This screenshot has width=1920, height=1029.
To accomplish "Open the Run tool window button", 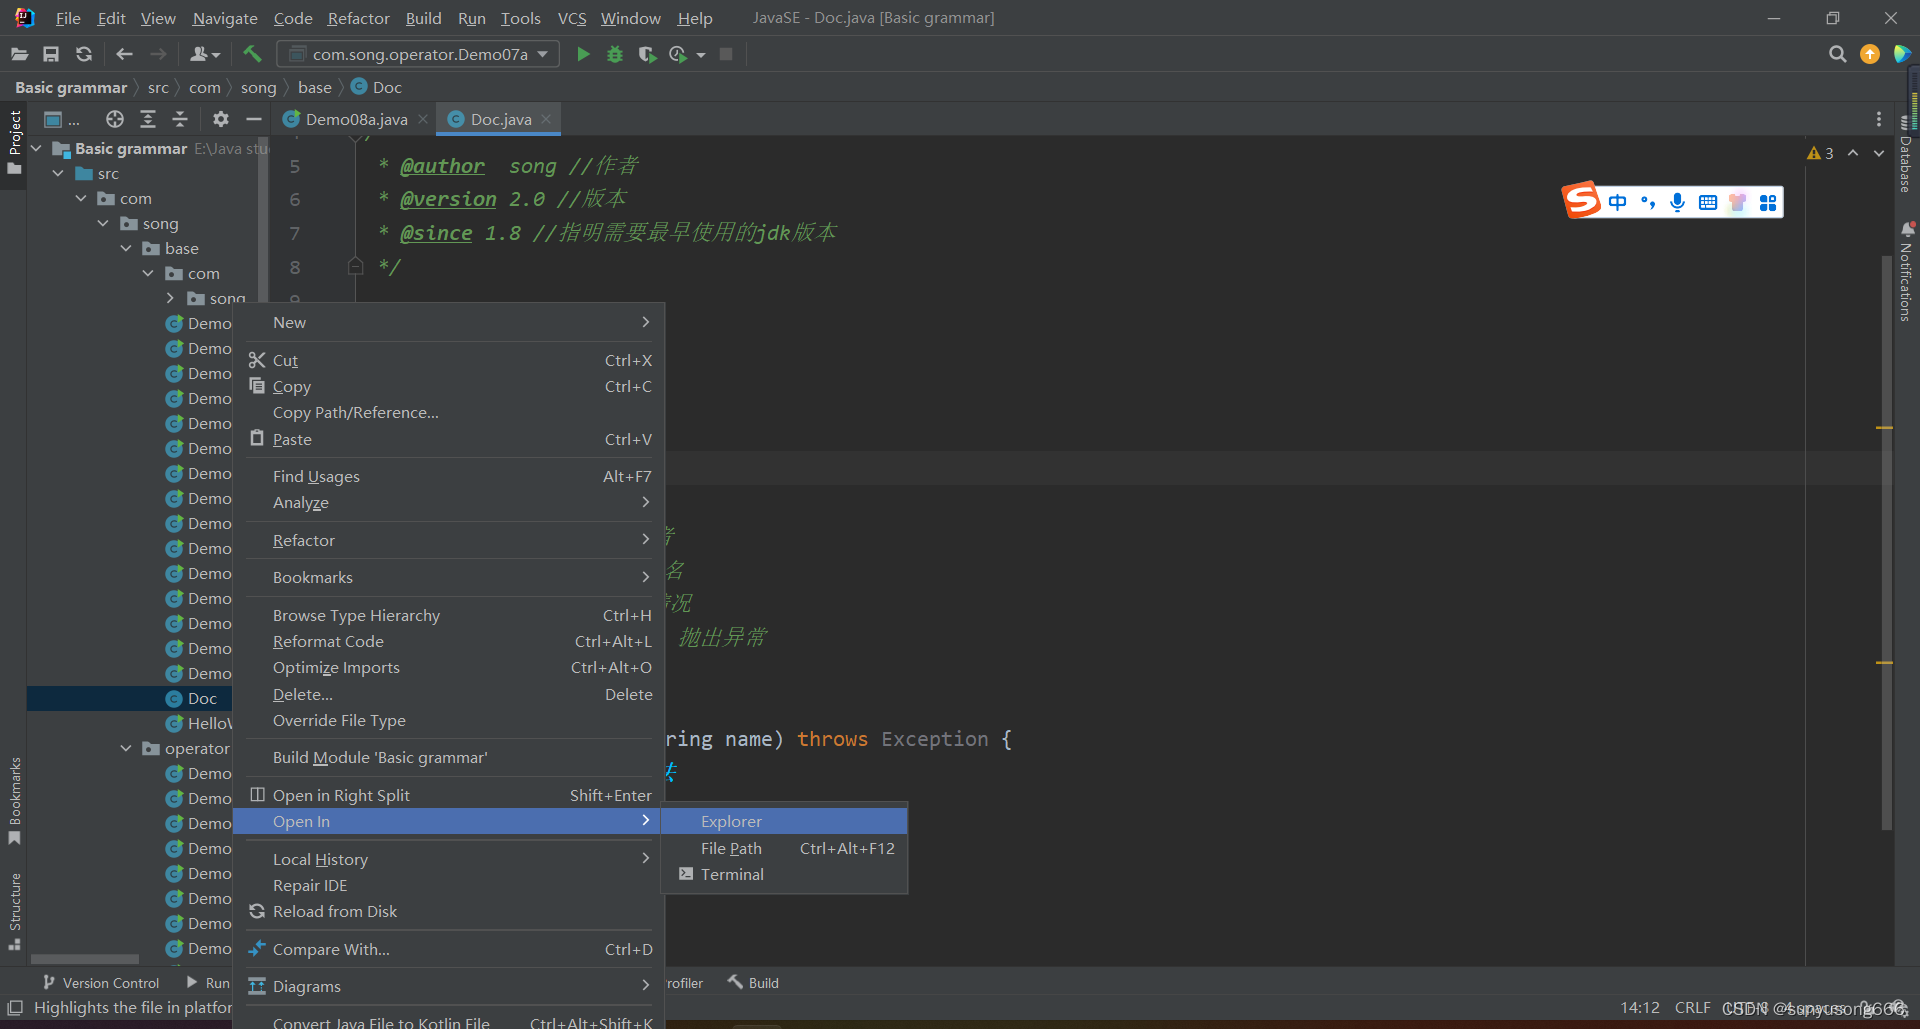I will 208,983.
